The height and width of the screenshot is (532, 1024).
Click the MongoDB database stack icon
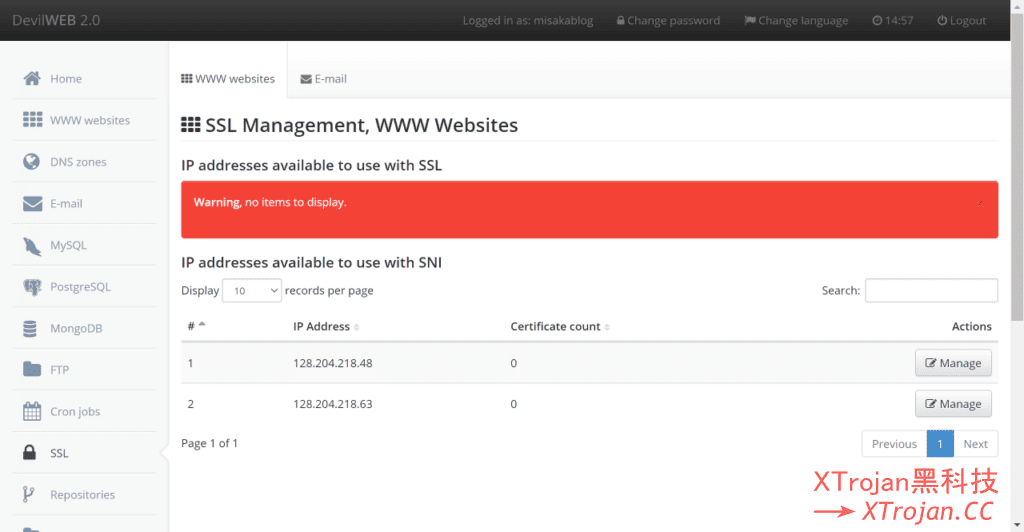[32, 329]
